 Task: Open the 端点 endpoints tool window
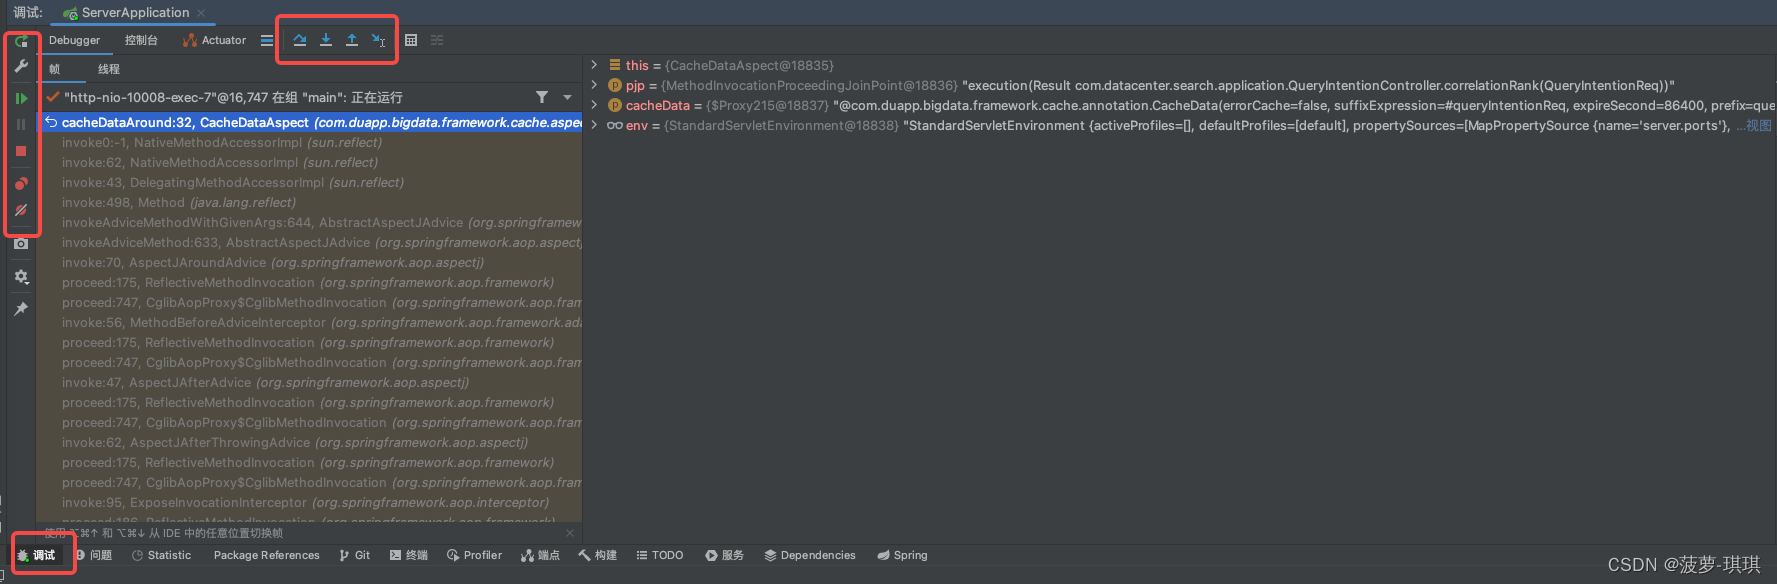coord(540,555)
